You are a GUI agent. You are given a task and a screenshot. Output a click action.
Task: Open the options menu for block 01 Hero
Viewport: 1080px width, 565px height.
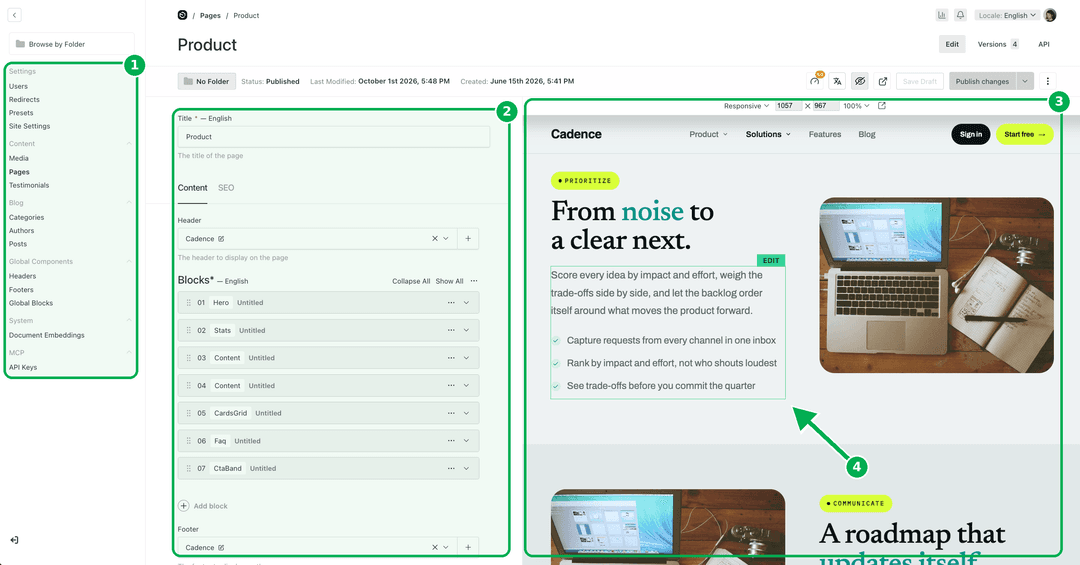point(451,302)
